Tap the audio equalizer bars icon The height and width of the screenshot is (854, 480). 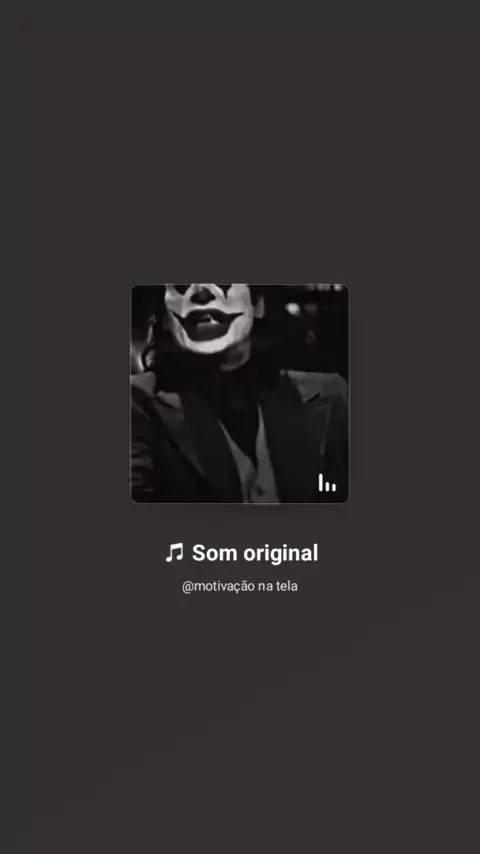click(327, 483)
